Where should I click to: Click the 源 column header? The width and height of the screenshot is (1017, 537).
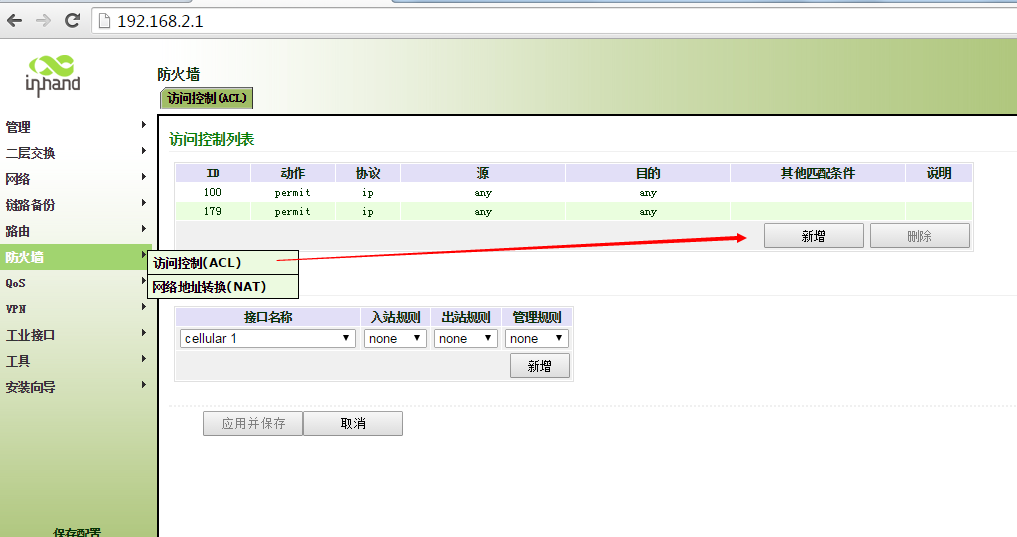(x=483, y=173)
